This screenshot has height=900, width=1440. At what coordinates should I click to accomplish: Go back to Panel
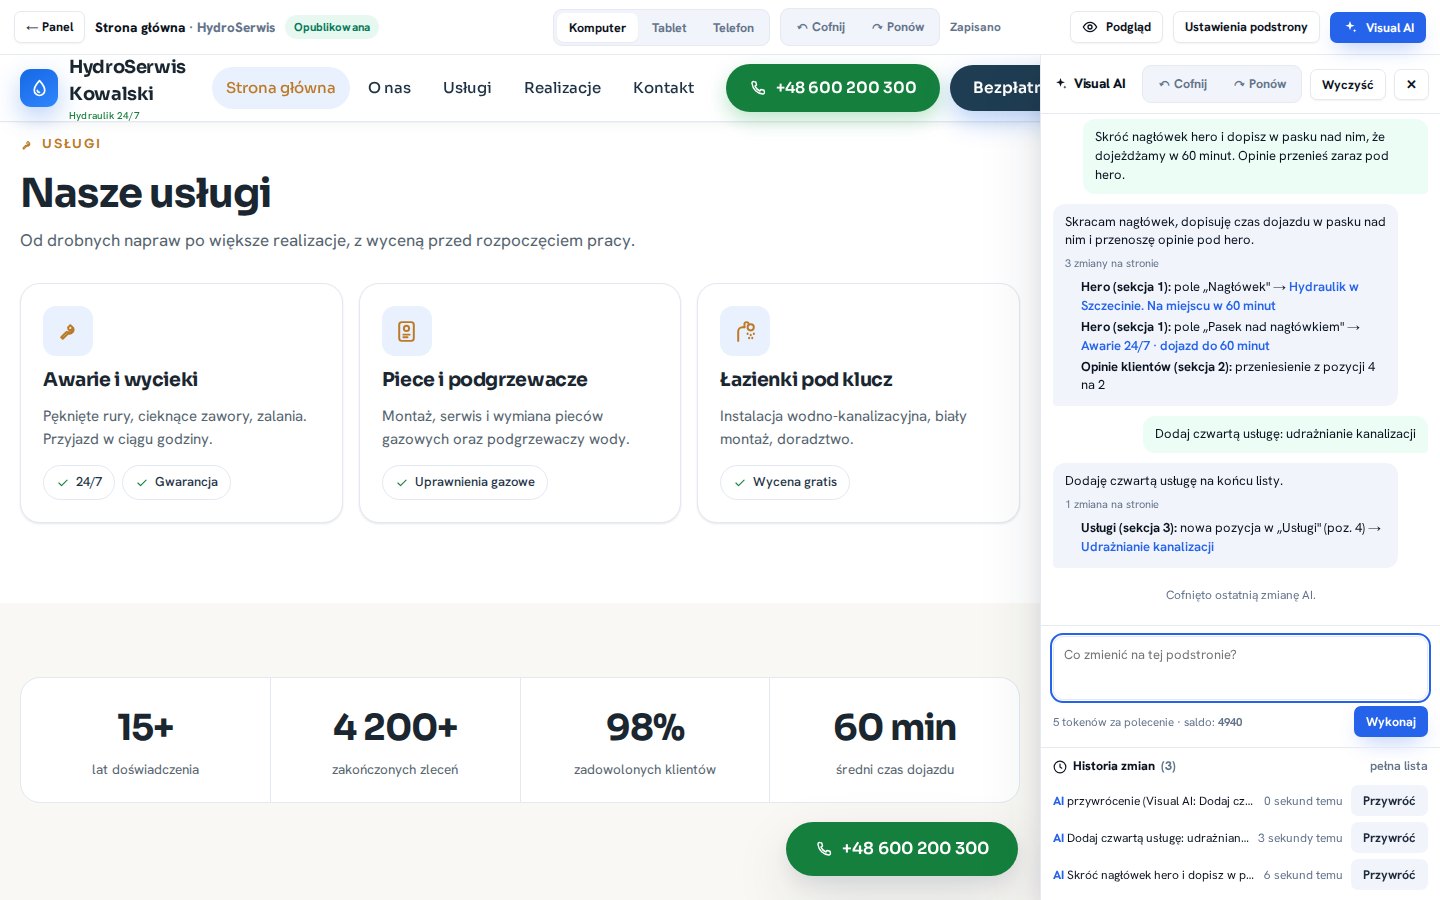pyautogui.click(x=50, y=27)
